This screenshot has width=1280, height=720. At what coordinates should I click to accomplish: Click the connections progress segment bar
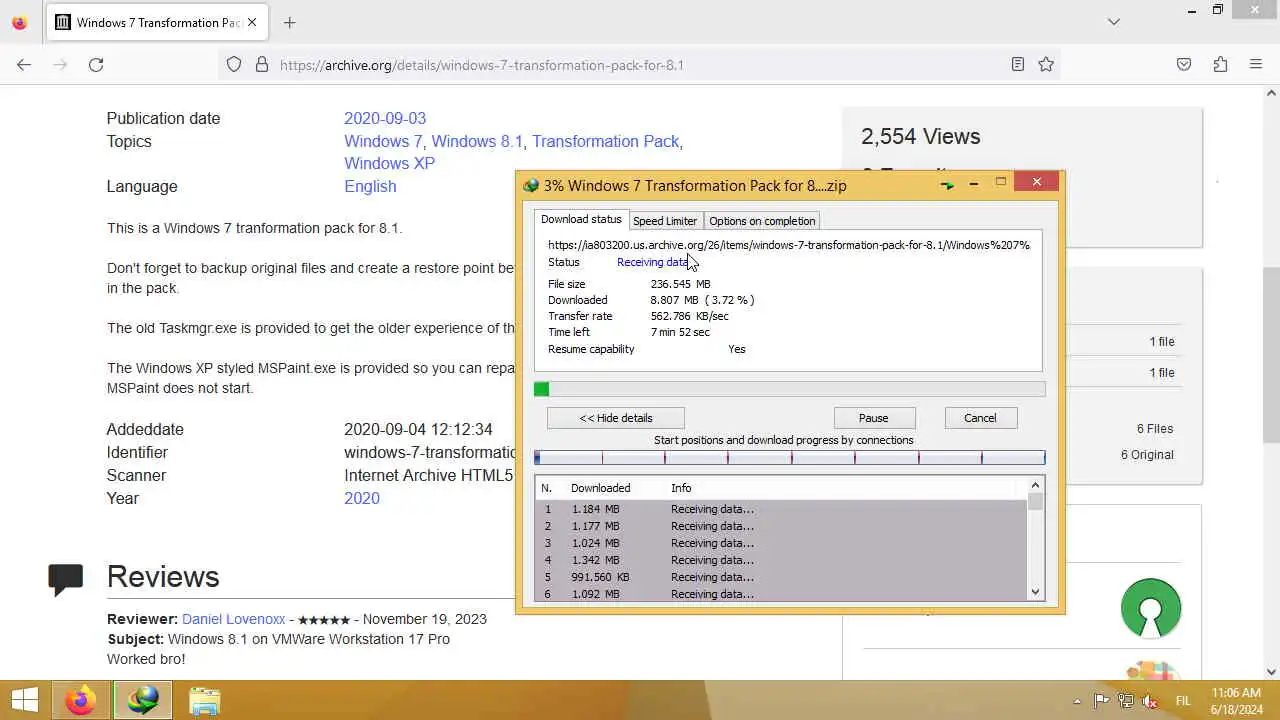(x=790, y=458)
